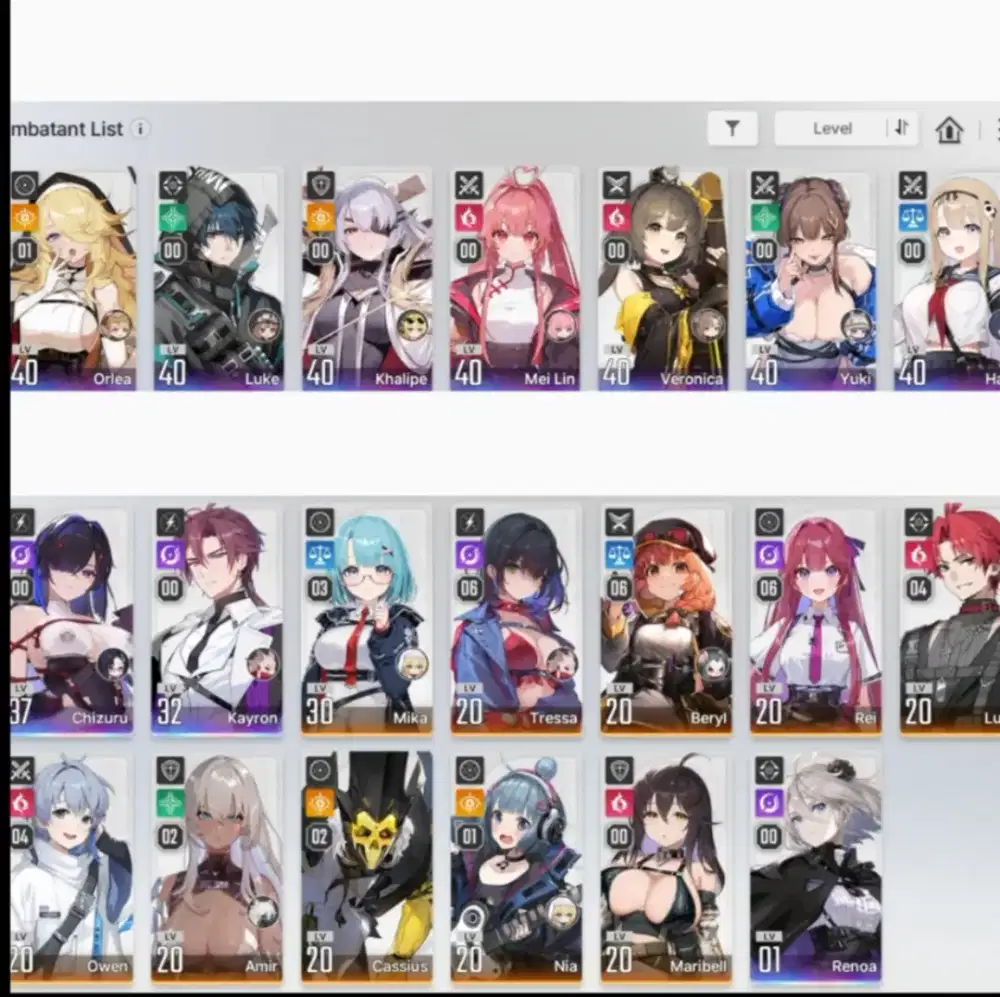Click the red flame icon on Maribell's card
Image resolution: width=1000 pixels, height=997 pixels.
click(x=619, y=802)
